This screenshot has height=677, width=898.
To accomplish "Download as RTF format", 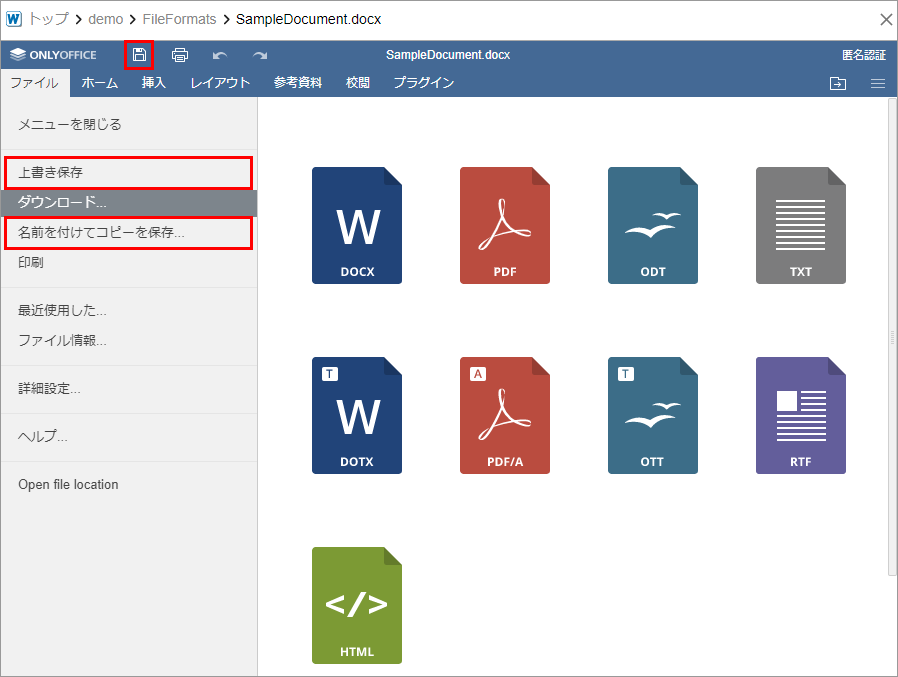I will coord(801,415).
